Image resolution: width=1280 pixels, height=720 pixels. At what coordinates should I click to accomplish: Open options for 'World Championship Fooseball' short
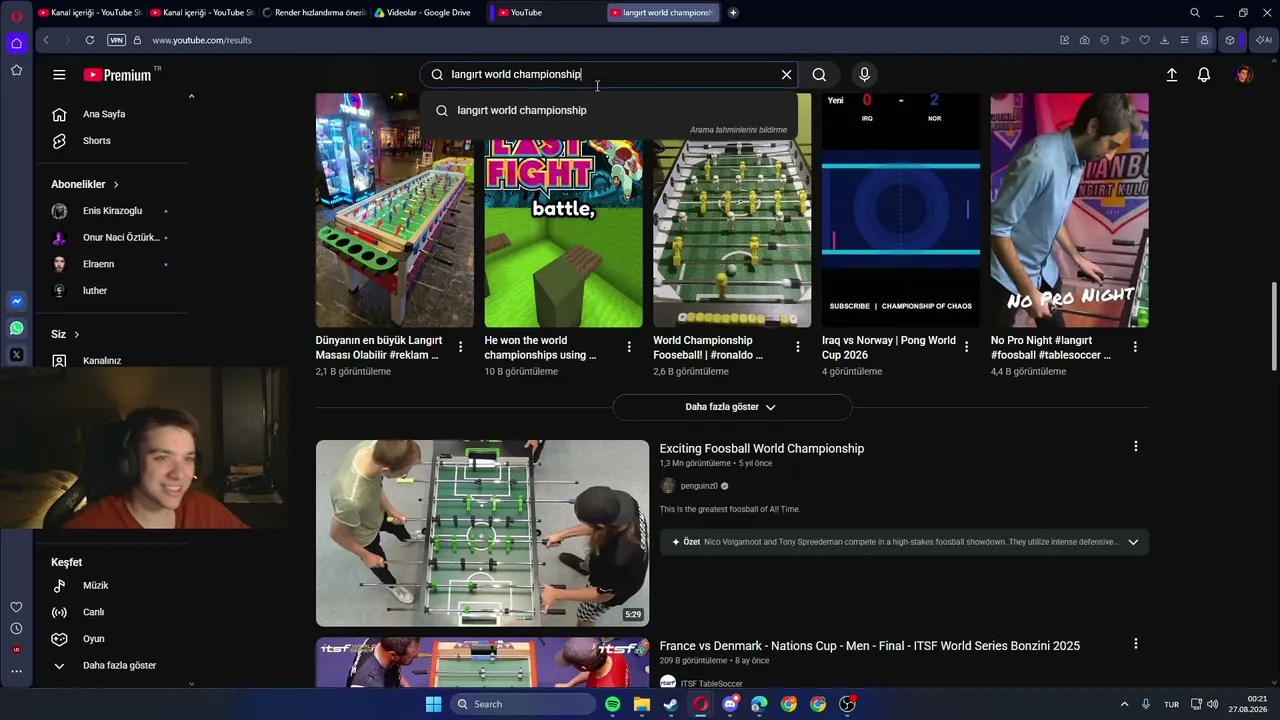798,347
